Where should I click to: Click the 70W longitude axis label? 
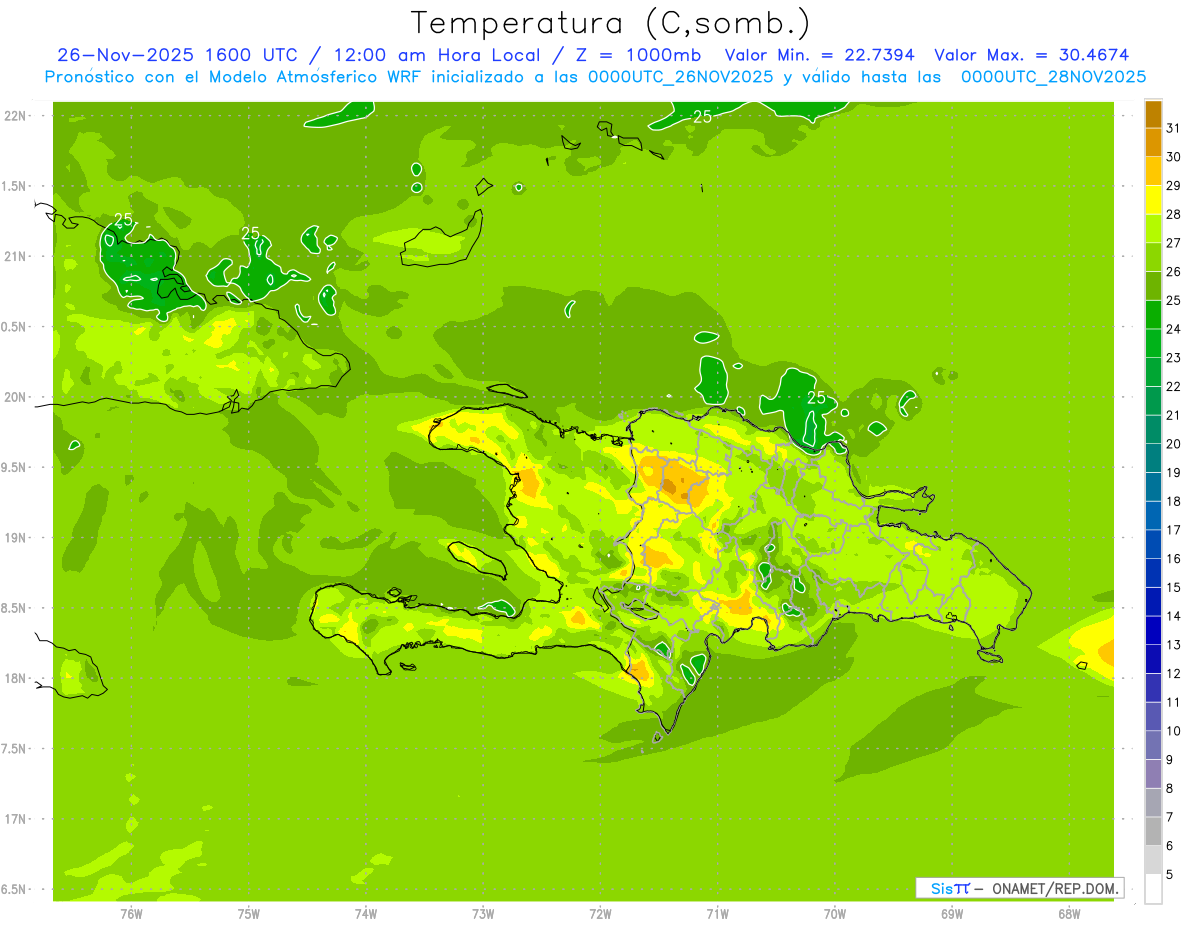tap(834, 914)
